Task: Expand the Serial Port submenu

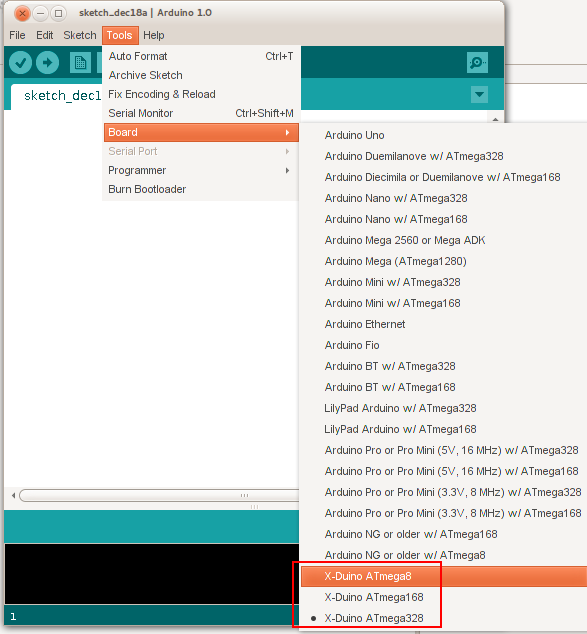Action: pos(201,151)
